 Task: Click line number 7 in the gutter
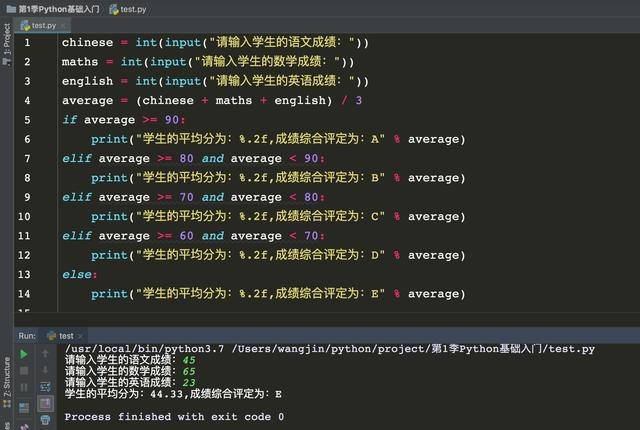coord(27,158)
